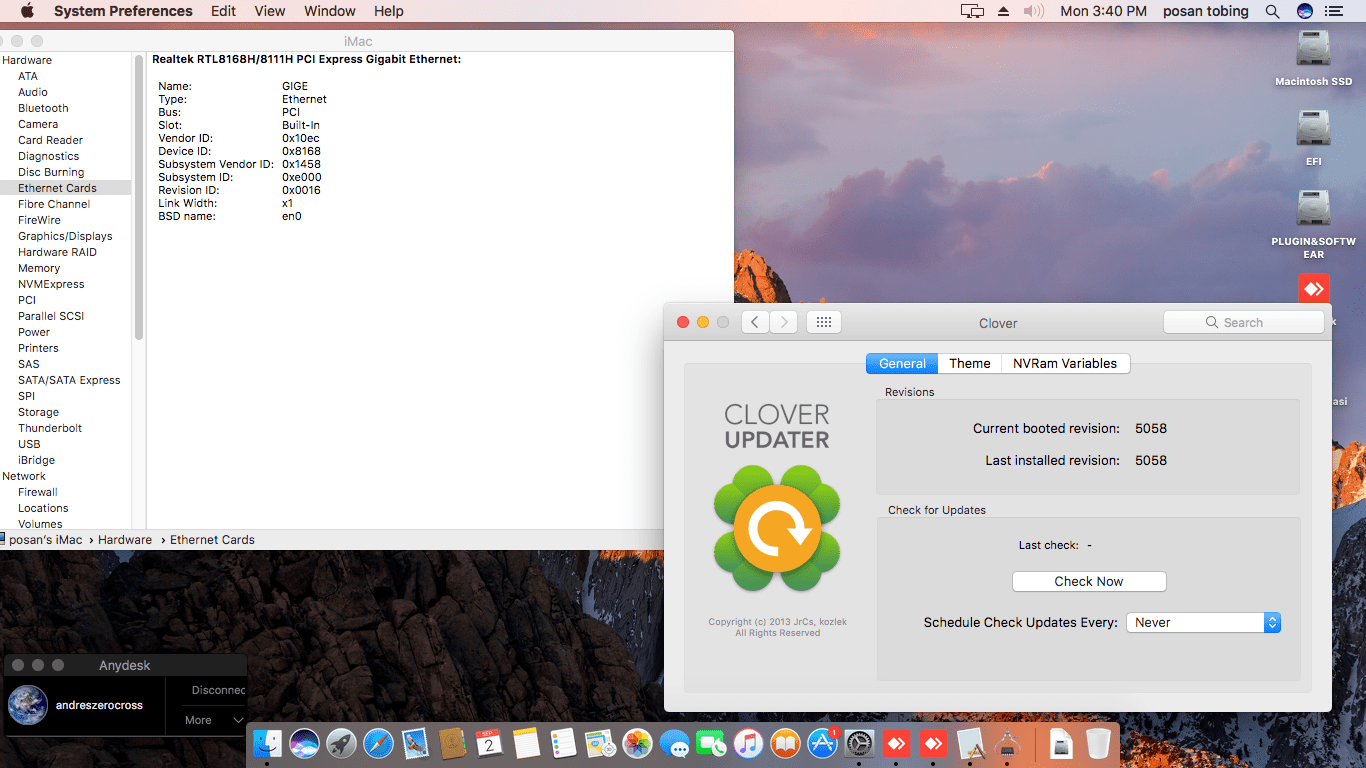Image resolution: width=1366 pixels, height=768 pixels.
Task: Open the Macintosh SSD desktop drive
Action: tap(1313, 58)
